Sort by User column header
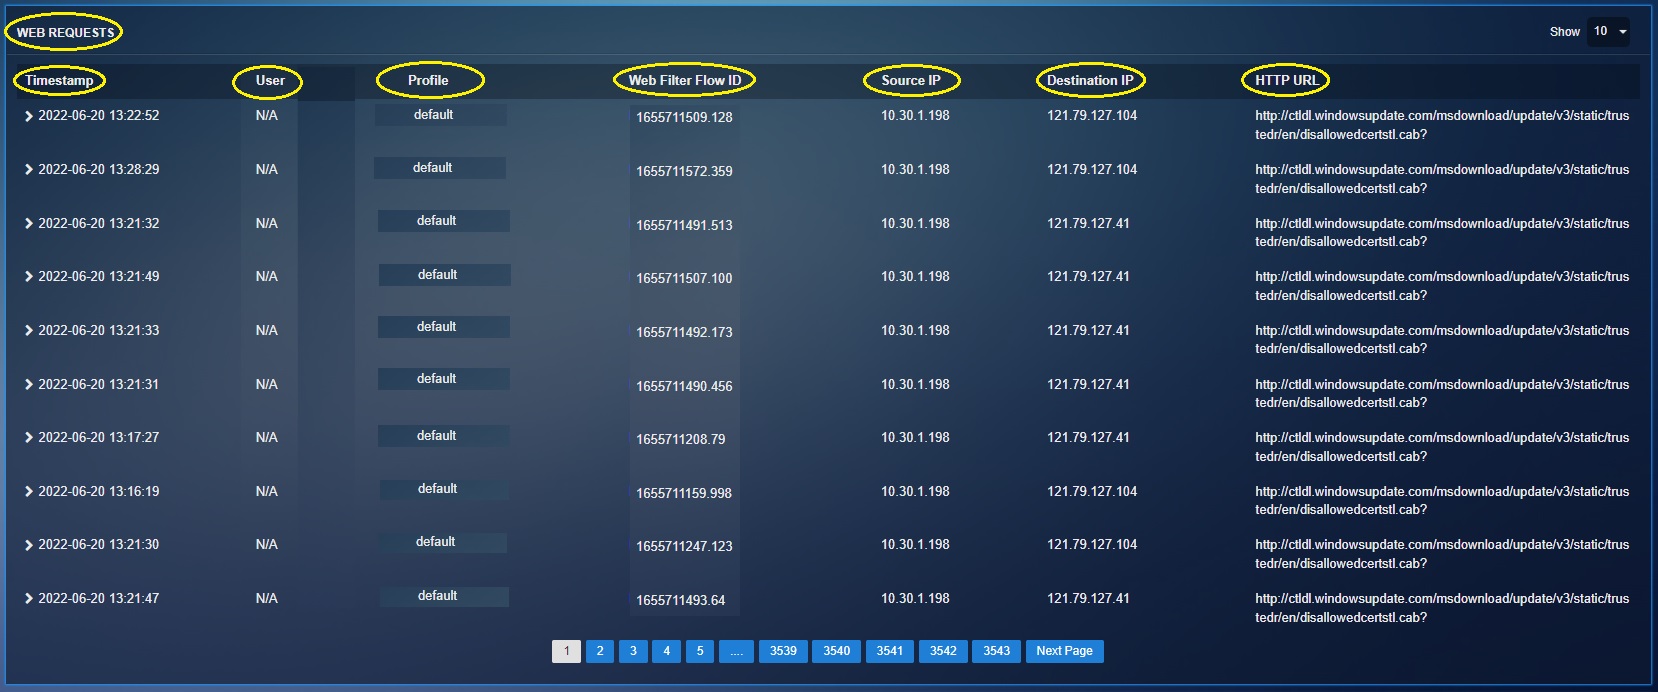Screen dimensions: 1658x692 (x=270, y=80)
